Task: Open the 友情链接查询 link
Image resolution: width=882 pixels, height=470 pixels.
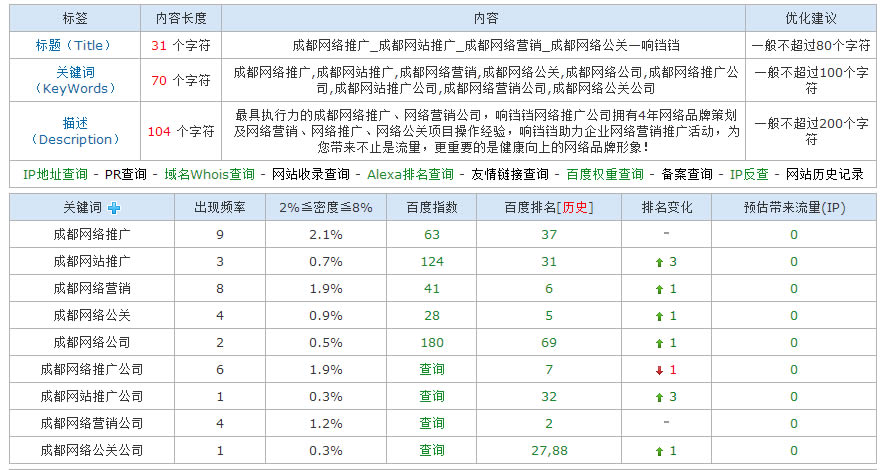Action: click(x=510, y=174)
